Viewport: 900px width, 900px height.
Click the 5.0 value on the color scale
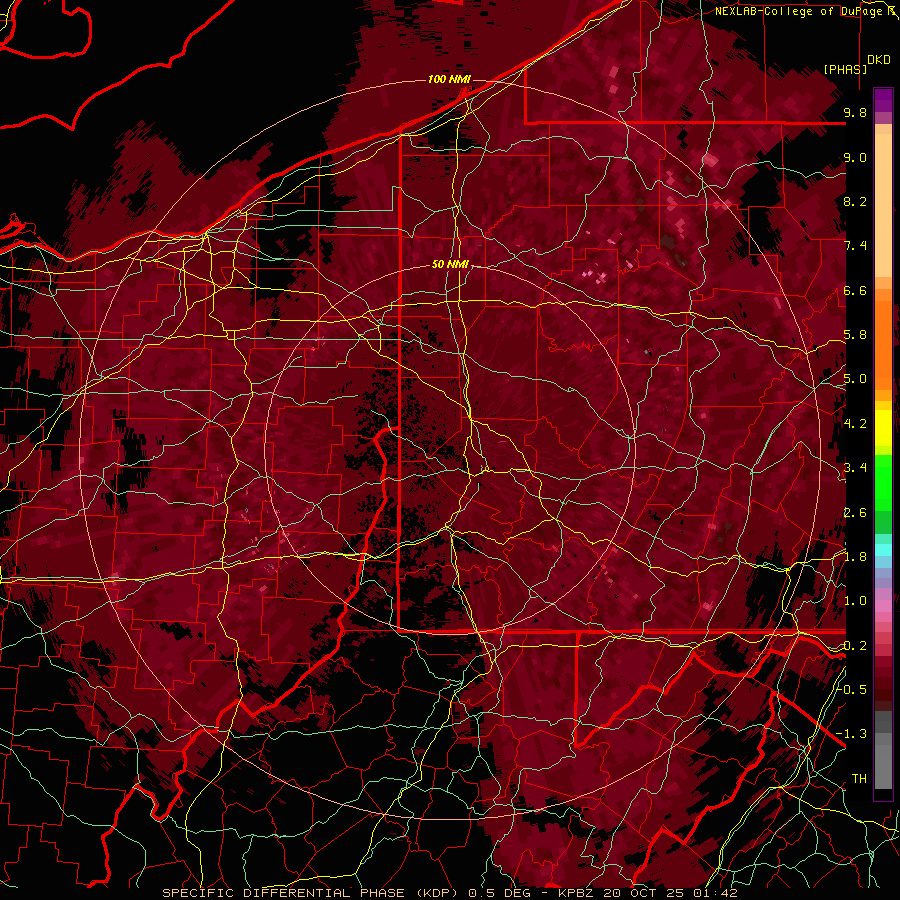tap(855, 379)
